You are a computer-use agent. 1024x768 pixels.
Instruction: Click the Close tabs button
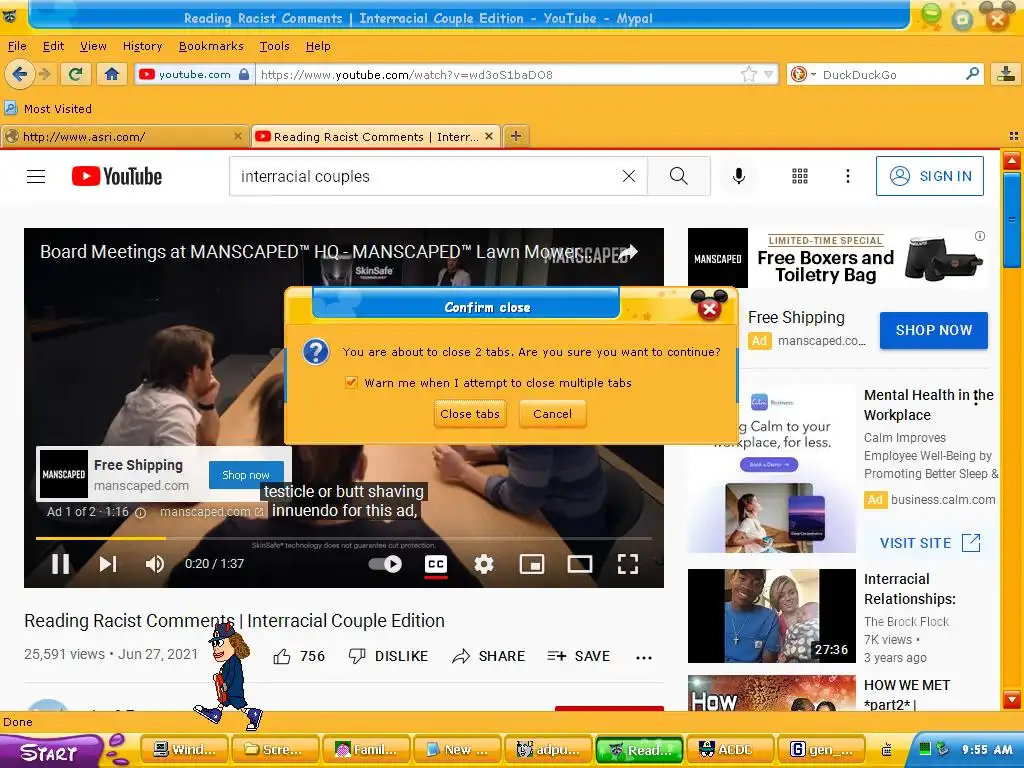click(470, 414)
